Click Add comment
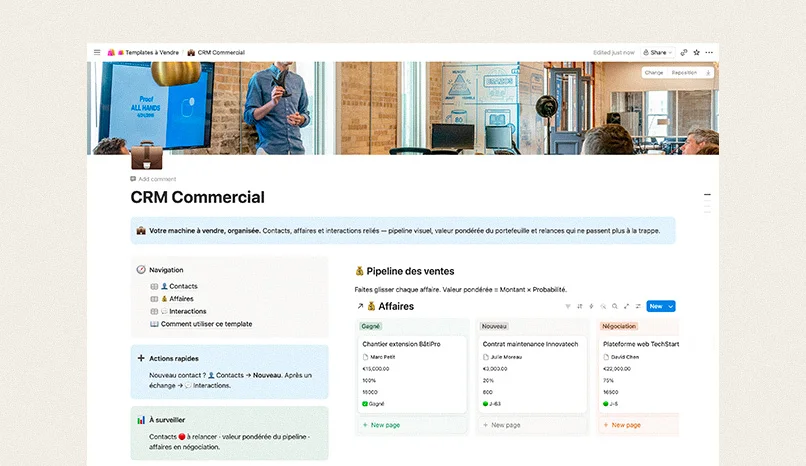Image resolution: width=806 pixels, height=466 pixels. 153,179
